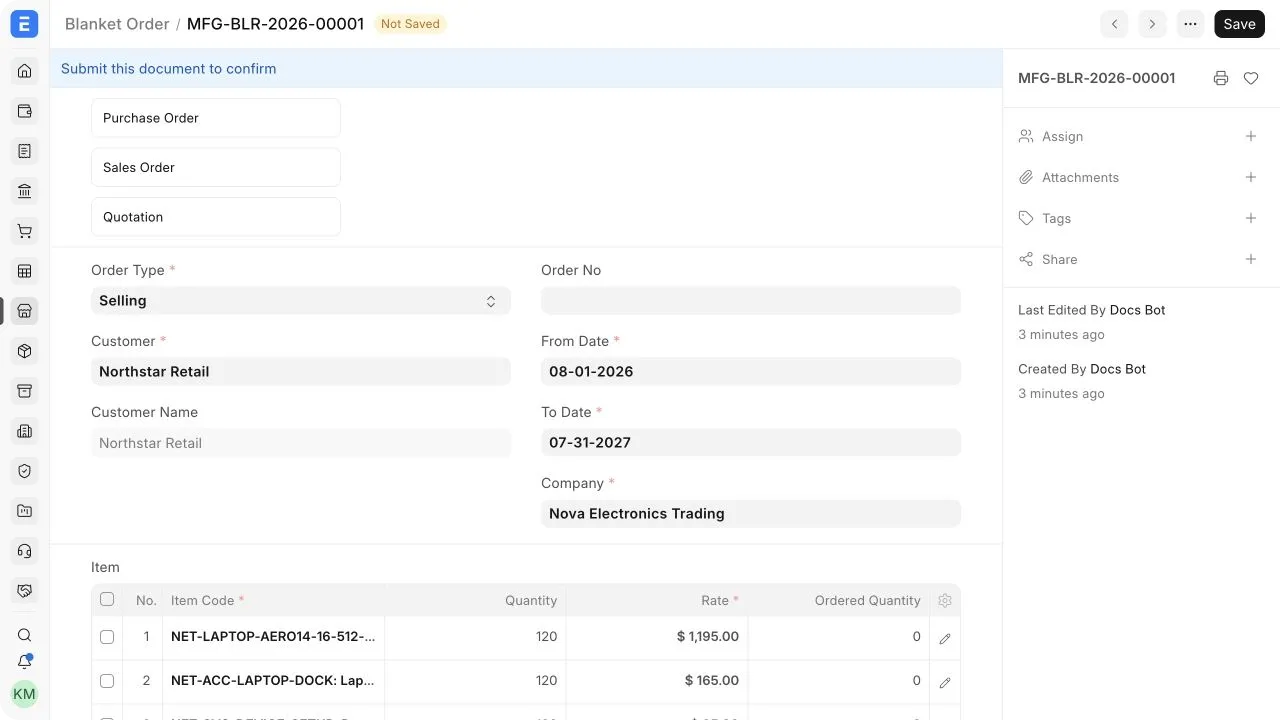Share document with plus icon
The width and height of the screenshot is (1280, 720).
tap(1251, 259)
